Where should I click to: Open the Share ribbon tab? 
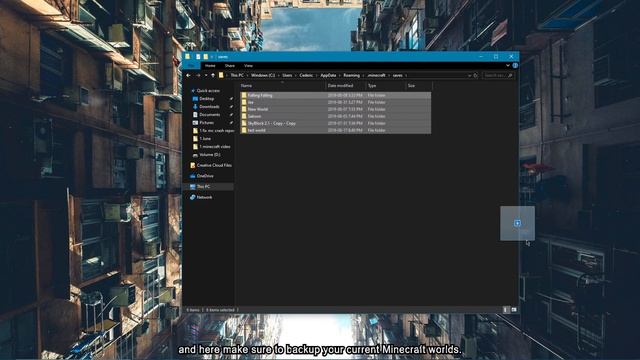tap(230, 65)
